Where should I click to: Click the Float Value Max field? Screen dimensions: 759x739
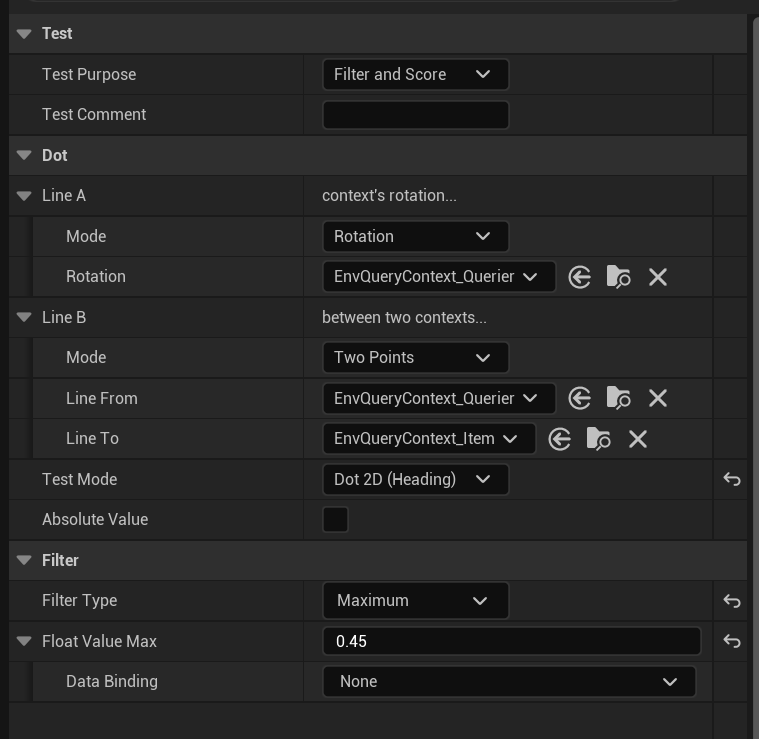click(x=511, y=642)
